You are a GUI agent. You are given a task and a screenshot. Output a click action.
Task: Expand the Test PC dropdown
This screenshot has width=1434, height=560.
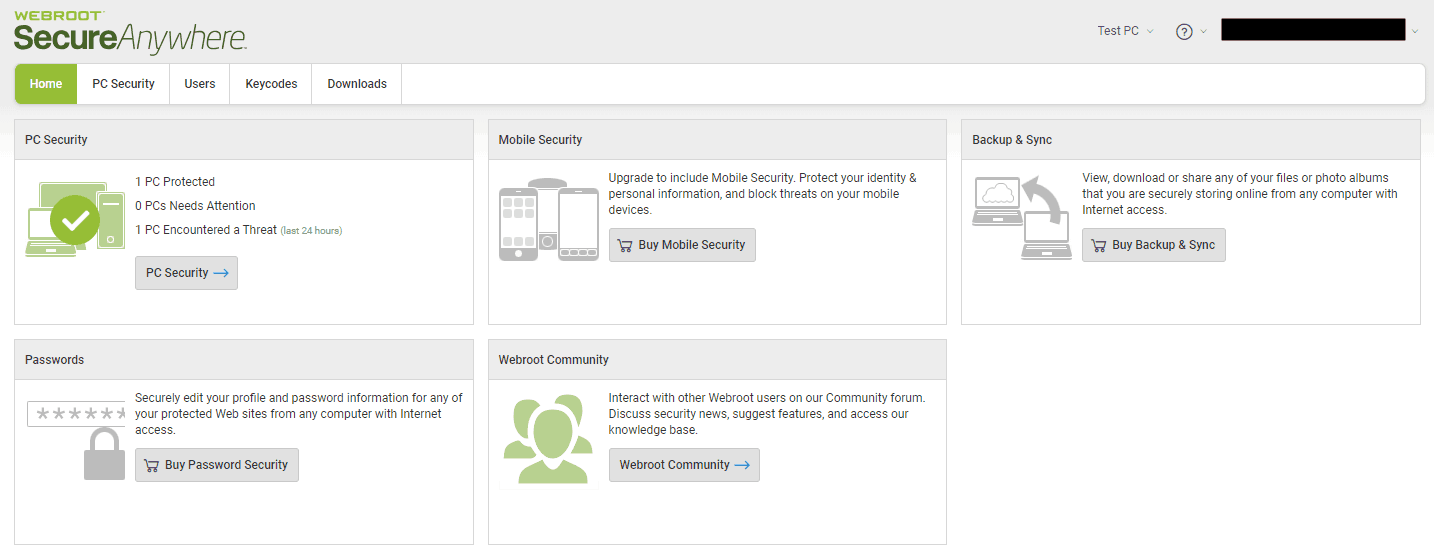1125,31
